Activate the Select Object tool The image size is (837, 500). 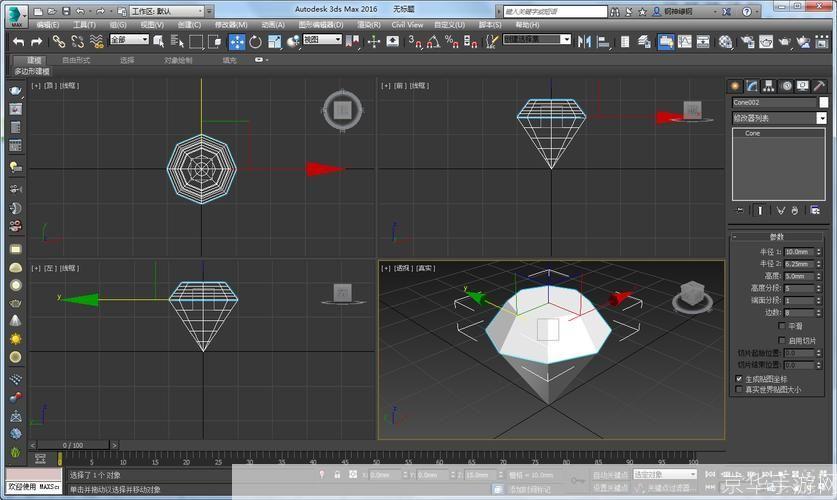coord(159,41)
